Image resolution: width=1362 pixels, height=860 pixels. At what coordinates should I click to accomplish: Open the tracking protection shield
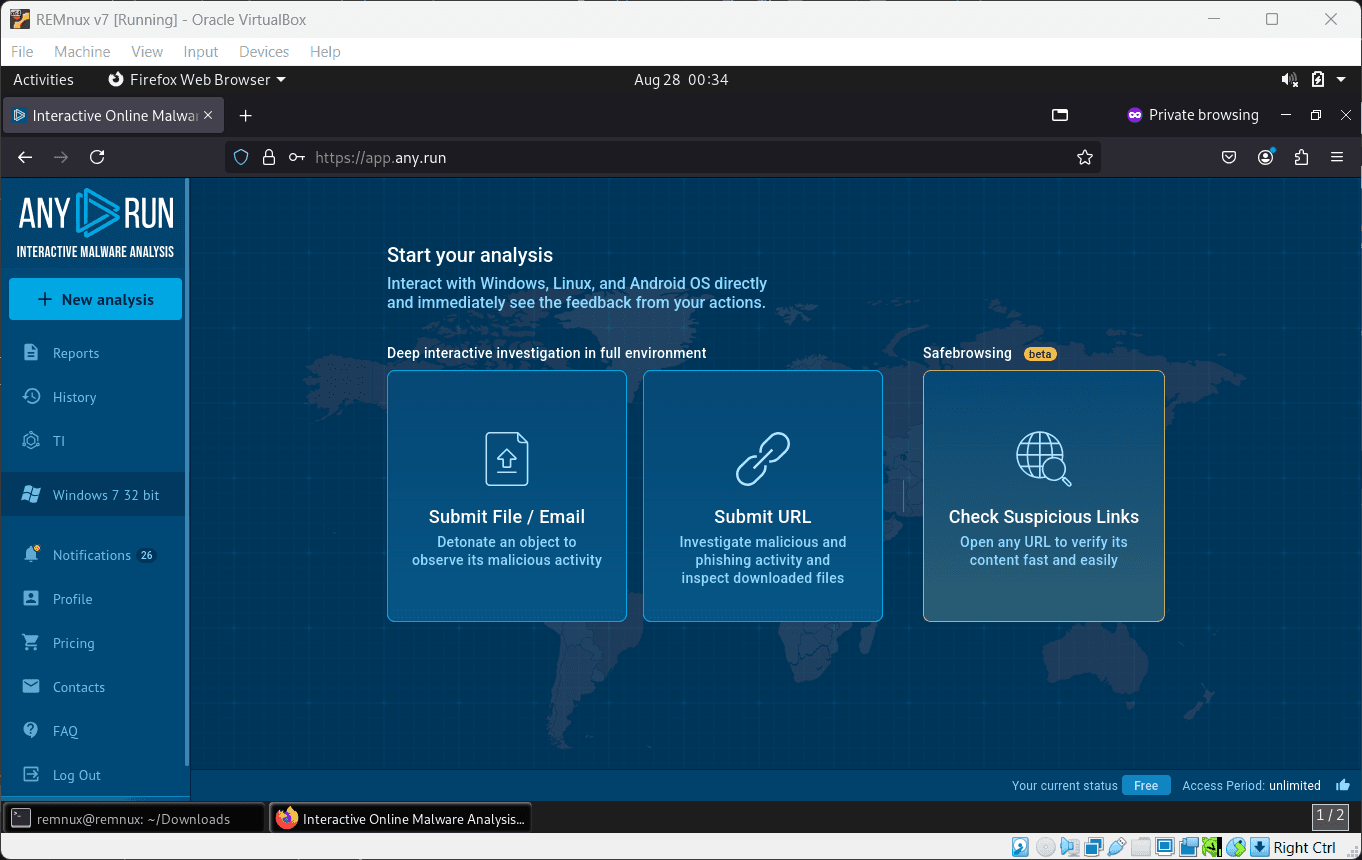tap(240, 157)
